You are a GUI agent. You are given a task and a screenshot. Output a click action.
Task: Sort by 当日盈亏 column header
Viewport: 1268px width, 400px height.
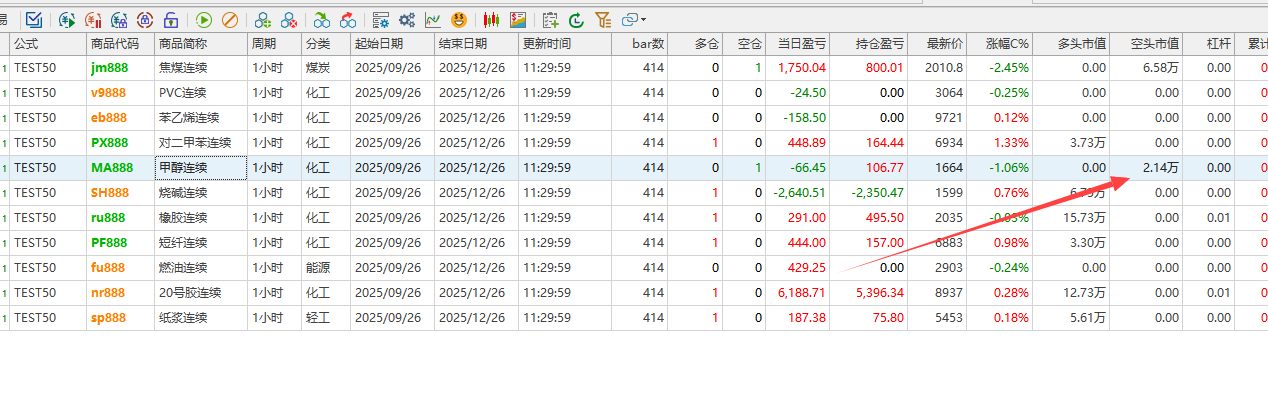(x=800, y=44)
